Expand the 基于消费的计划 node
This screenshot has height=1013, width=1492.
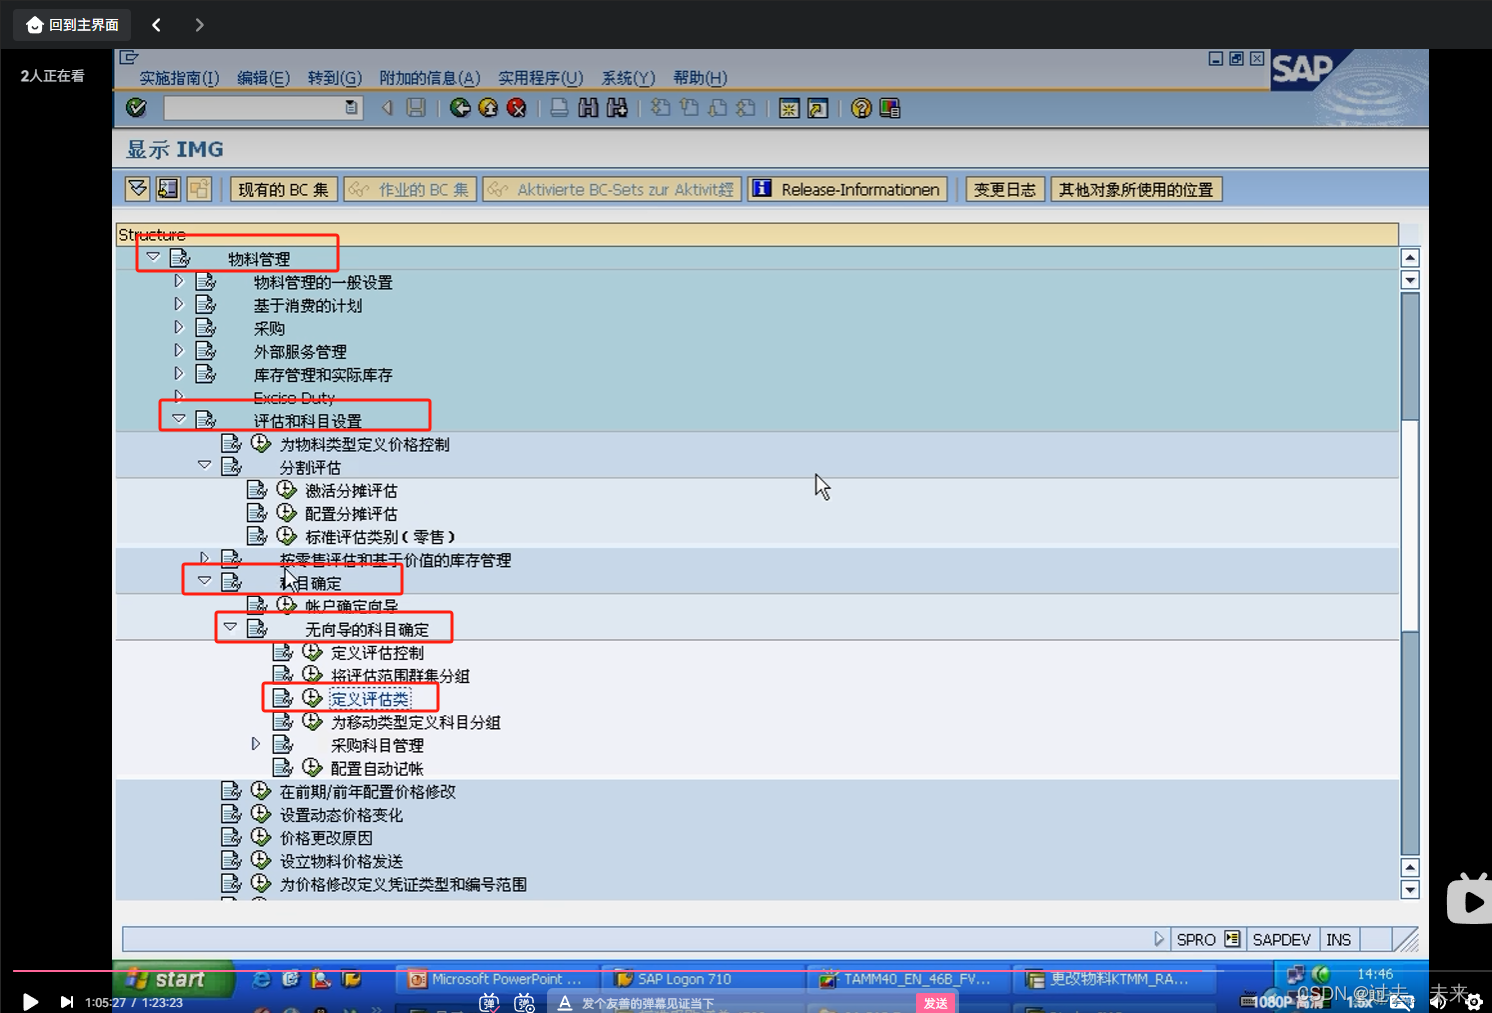coord(179,304)
